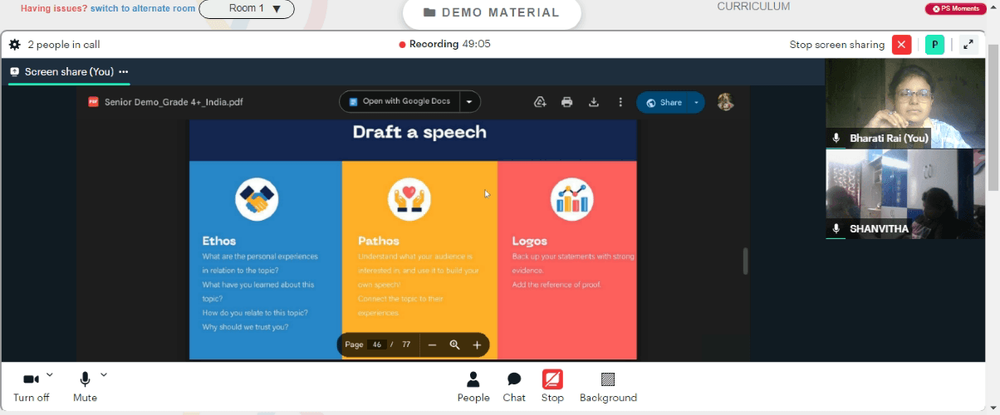The height and width of the screenshot is (415, 1000).
Task: Click the 2 people in call label
Action: click(x=64, y=45)
